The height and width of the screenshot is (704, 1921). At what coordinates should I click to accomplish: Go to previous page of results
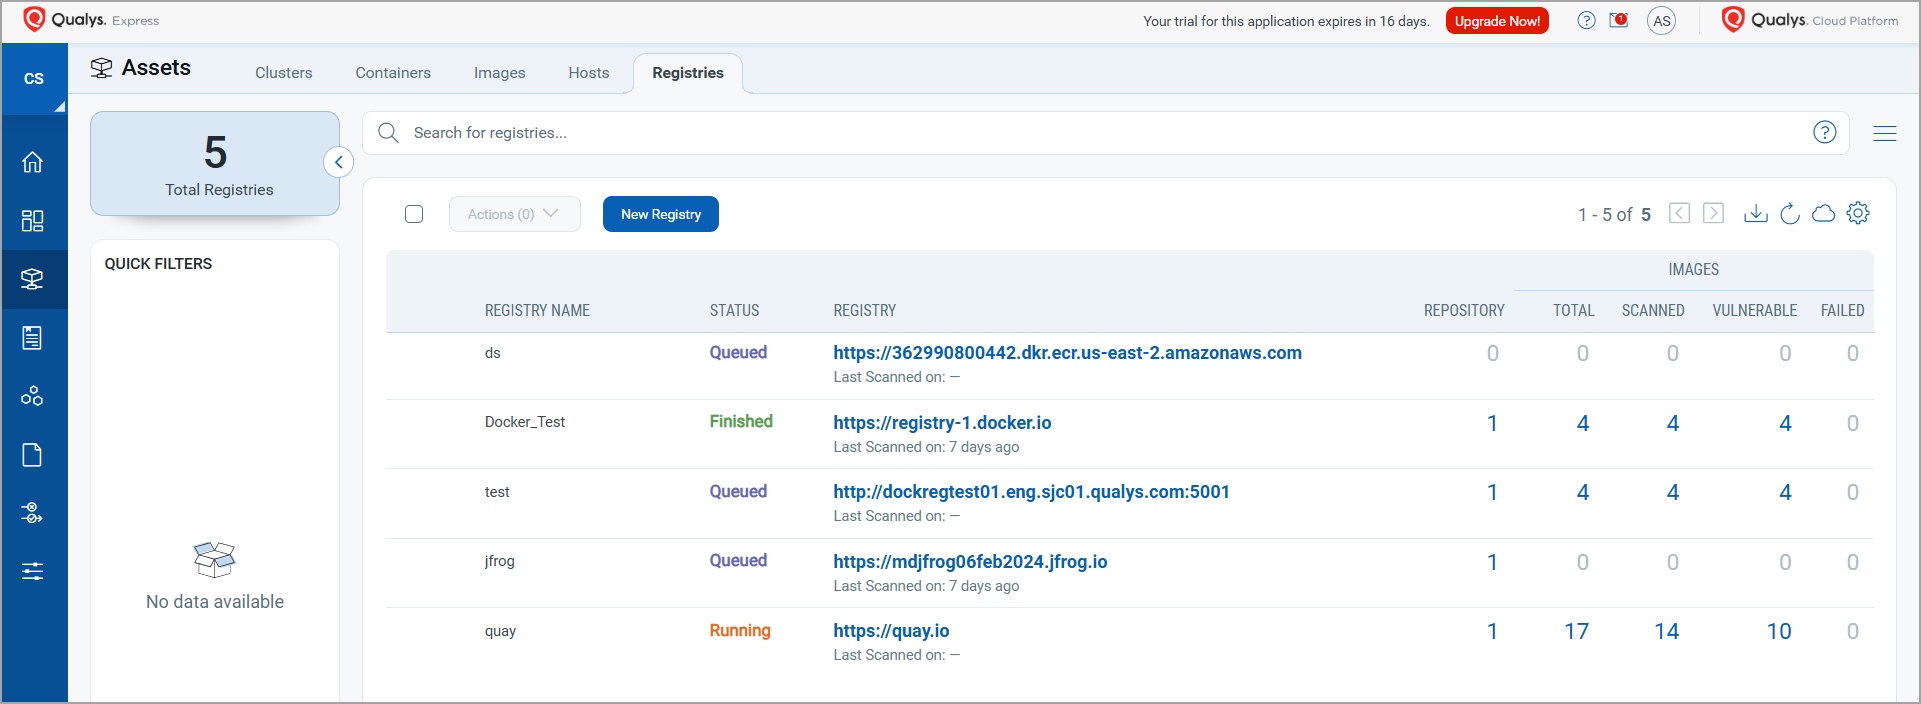(x=1680, y=213)
